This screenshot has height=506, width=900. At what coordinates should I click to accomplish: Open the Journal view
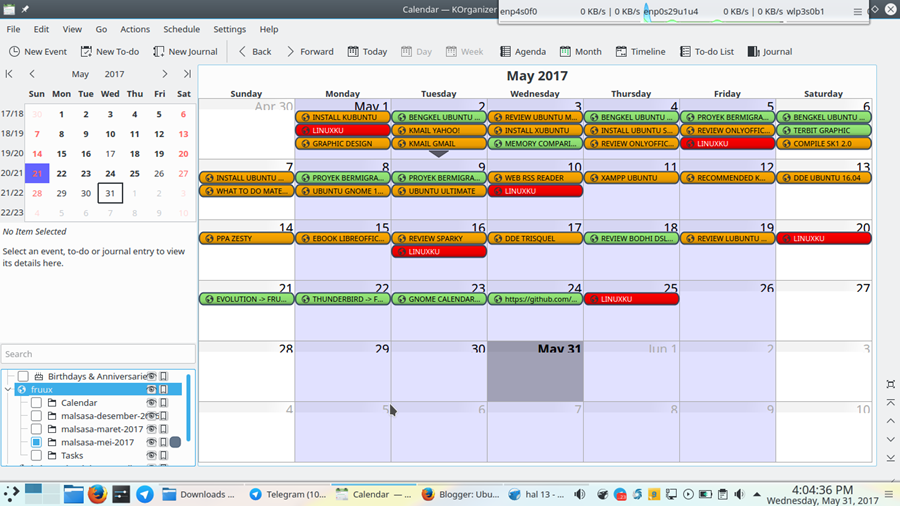click(x=770, y=52)
